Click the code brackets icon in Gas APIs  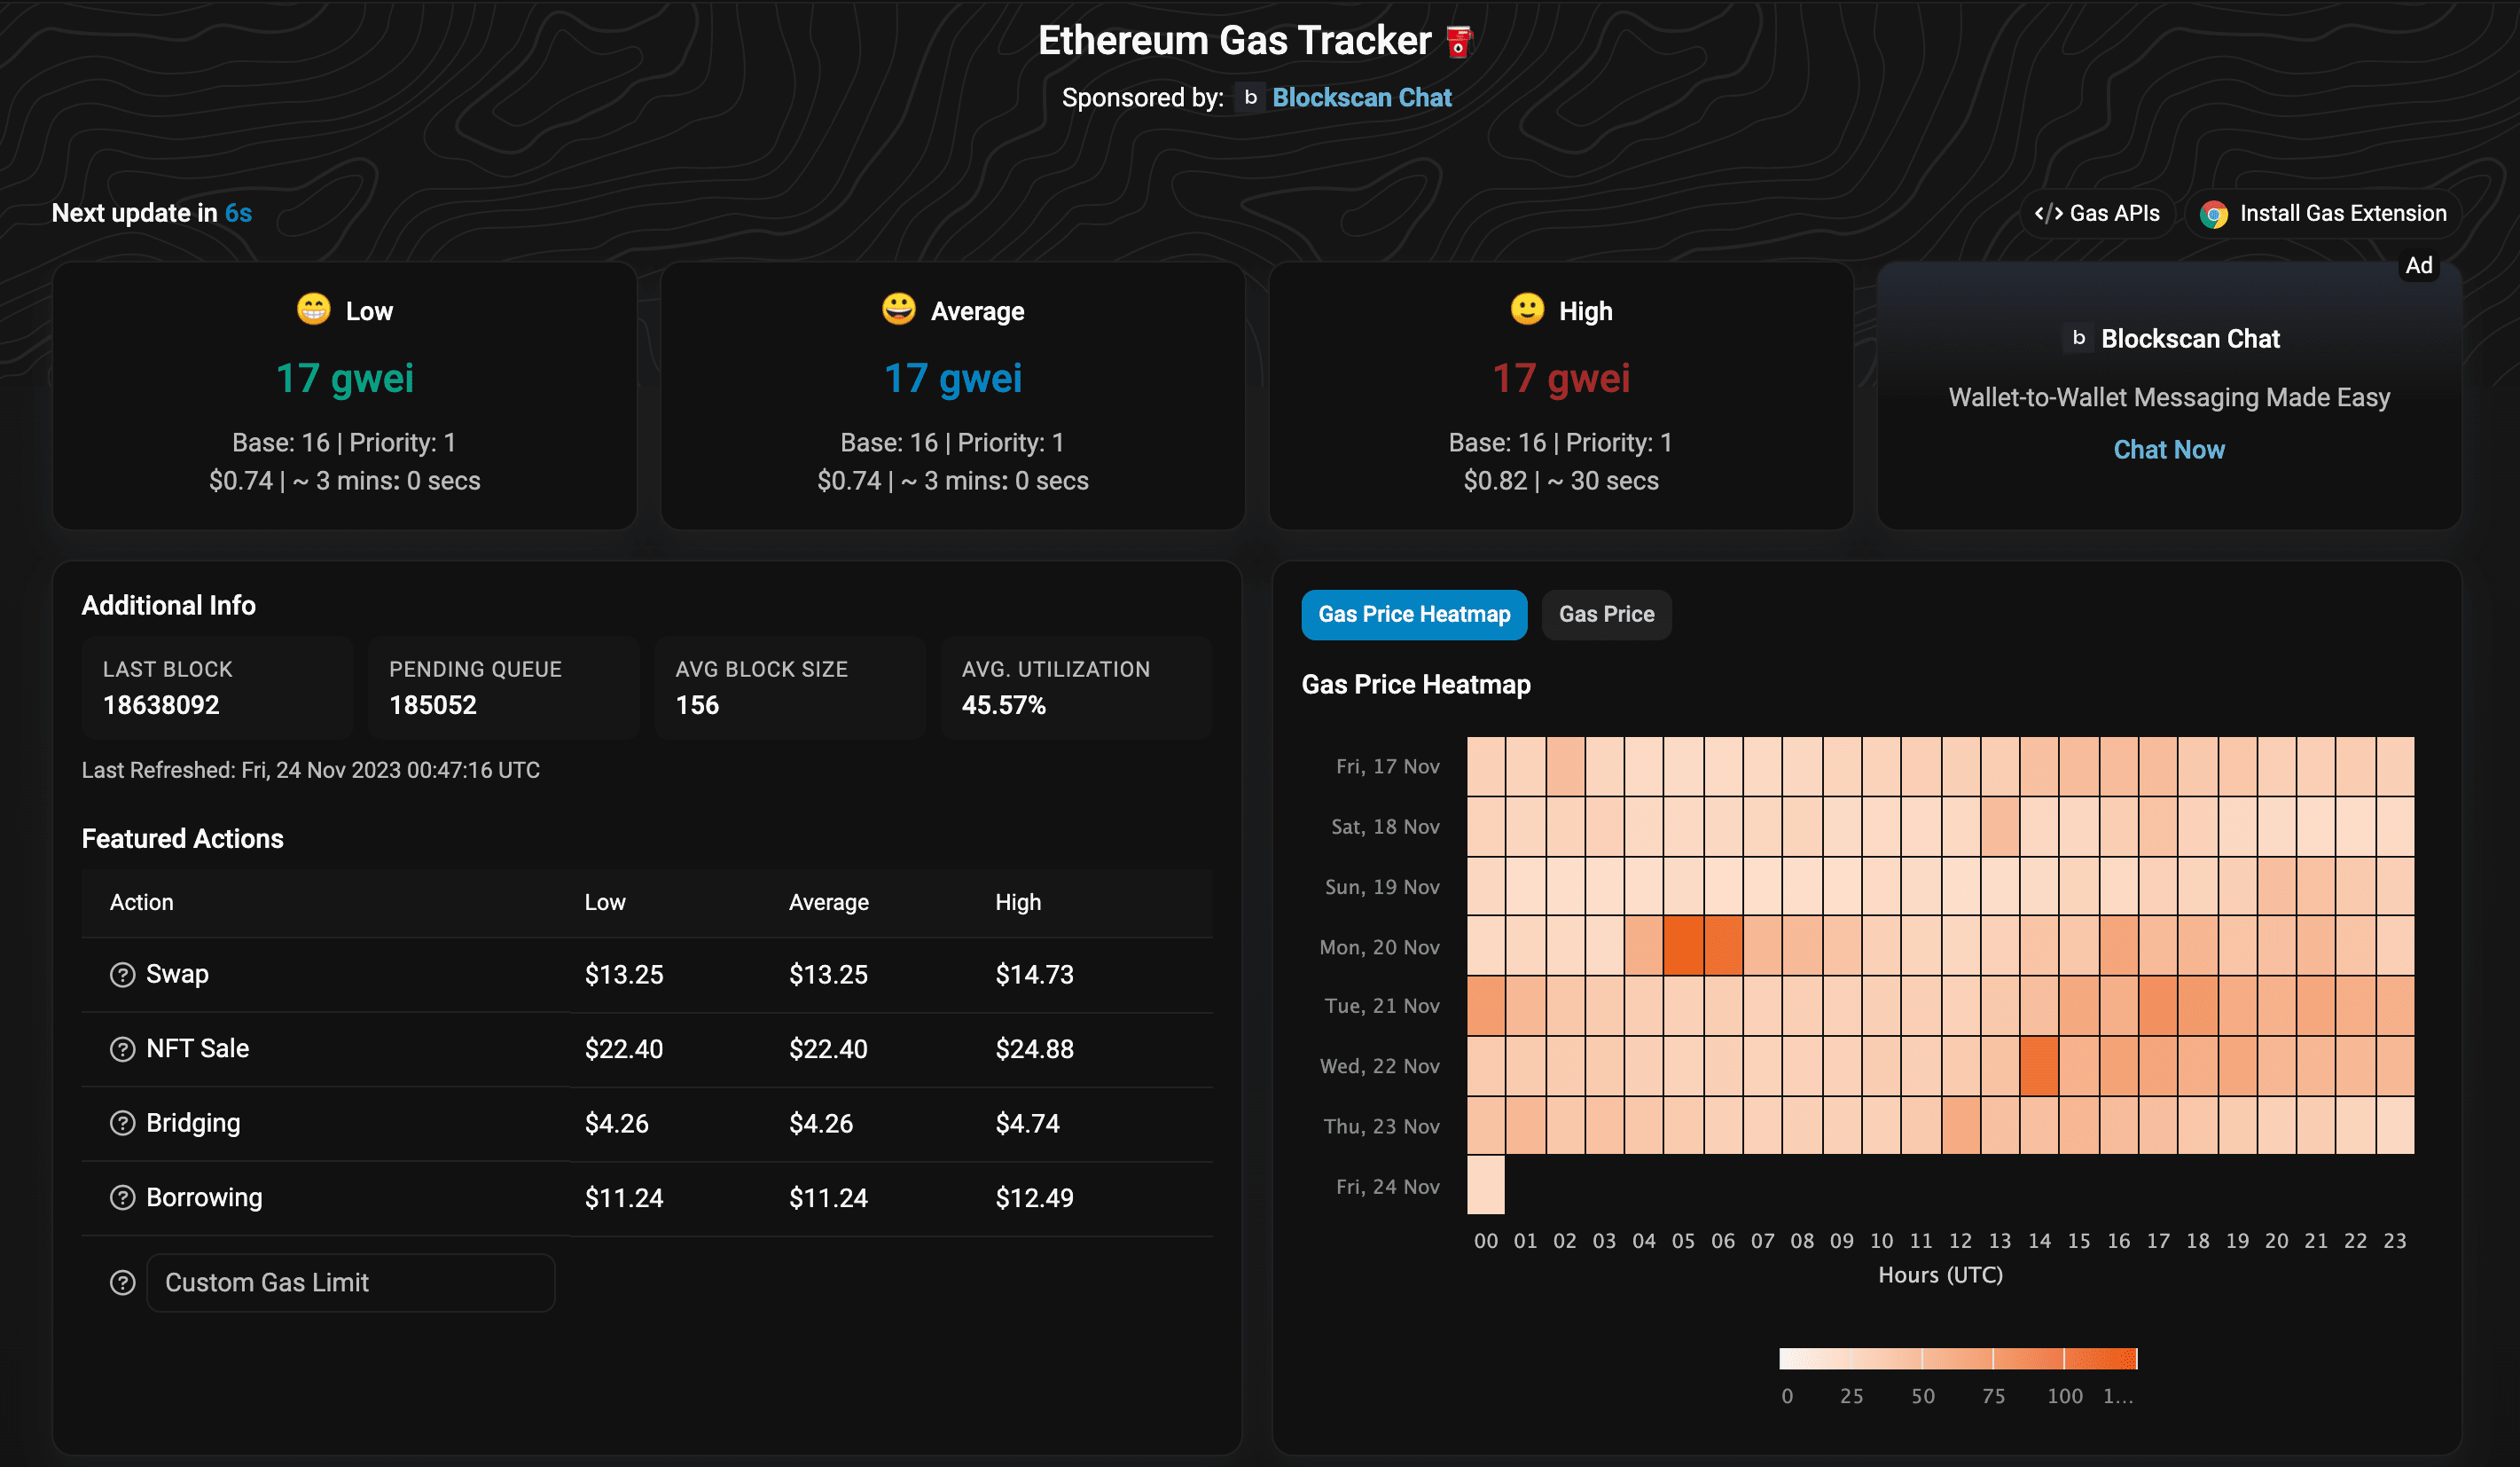coord(2048,213)
